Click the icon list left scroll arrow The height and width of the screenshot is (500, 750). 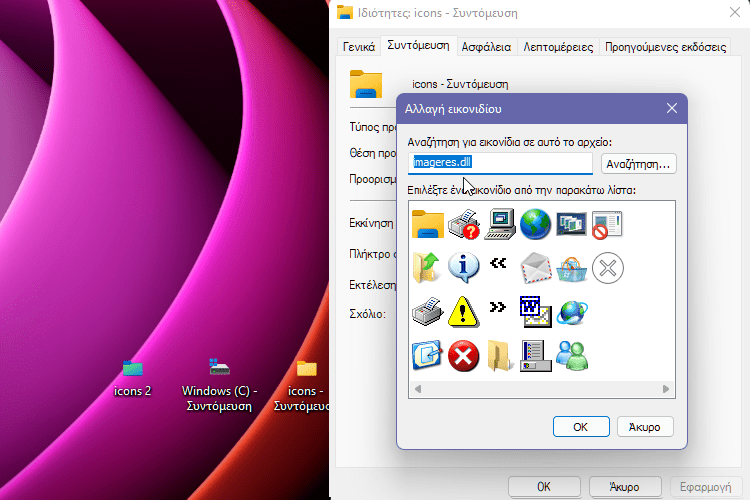pos(418,389)
